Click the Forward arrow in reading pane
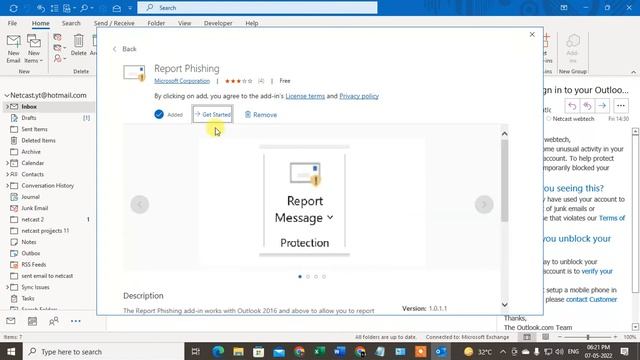Image resolution: width=640 pixels, height=360 pixels. (602, 106)
